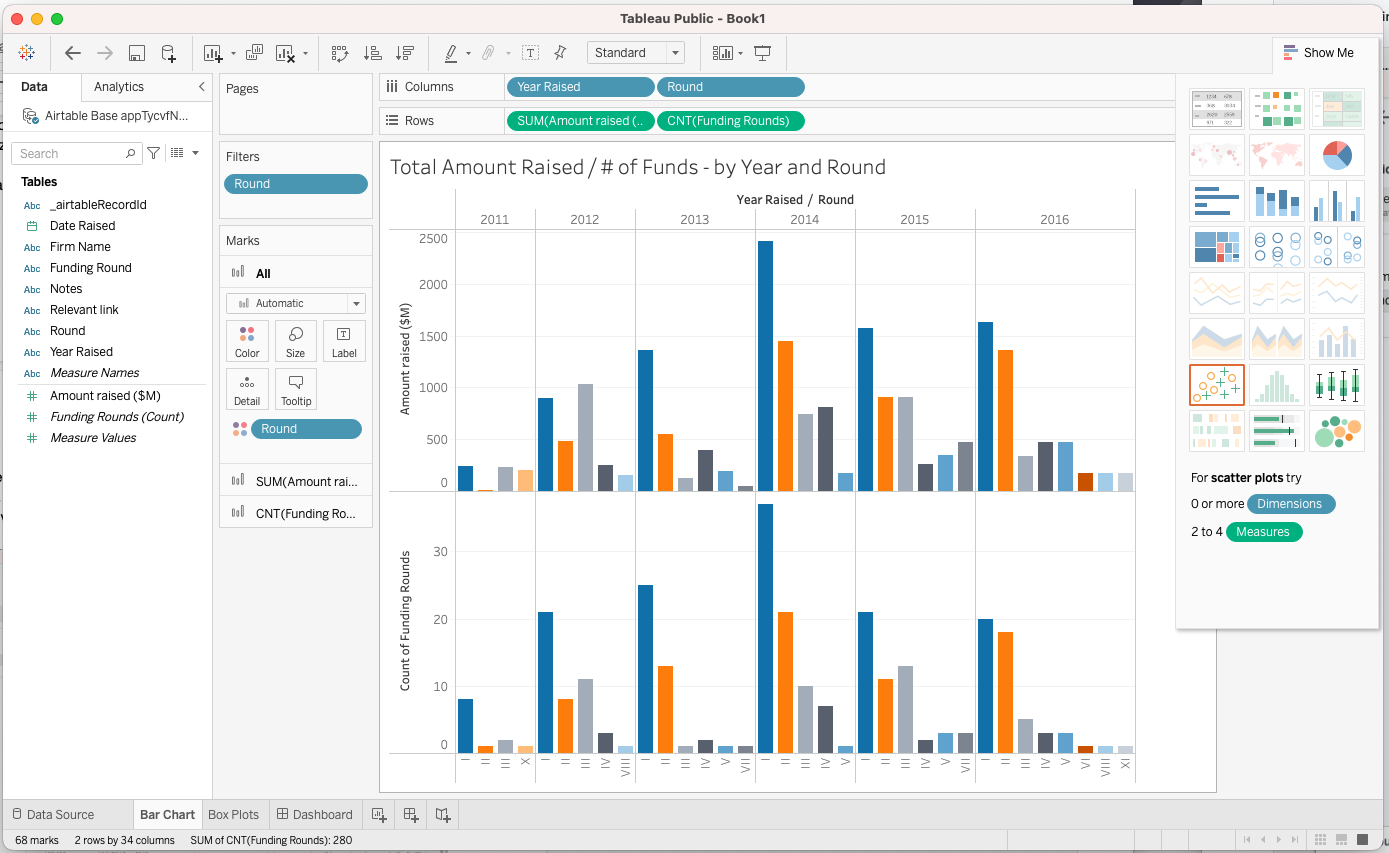Select the Funding Round field in Tables

click(x=91, y=268)
